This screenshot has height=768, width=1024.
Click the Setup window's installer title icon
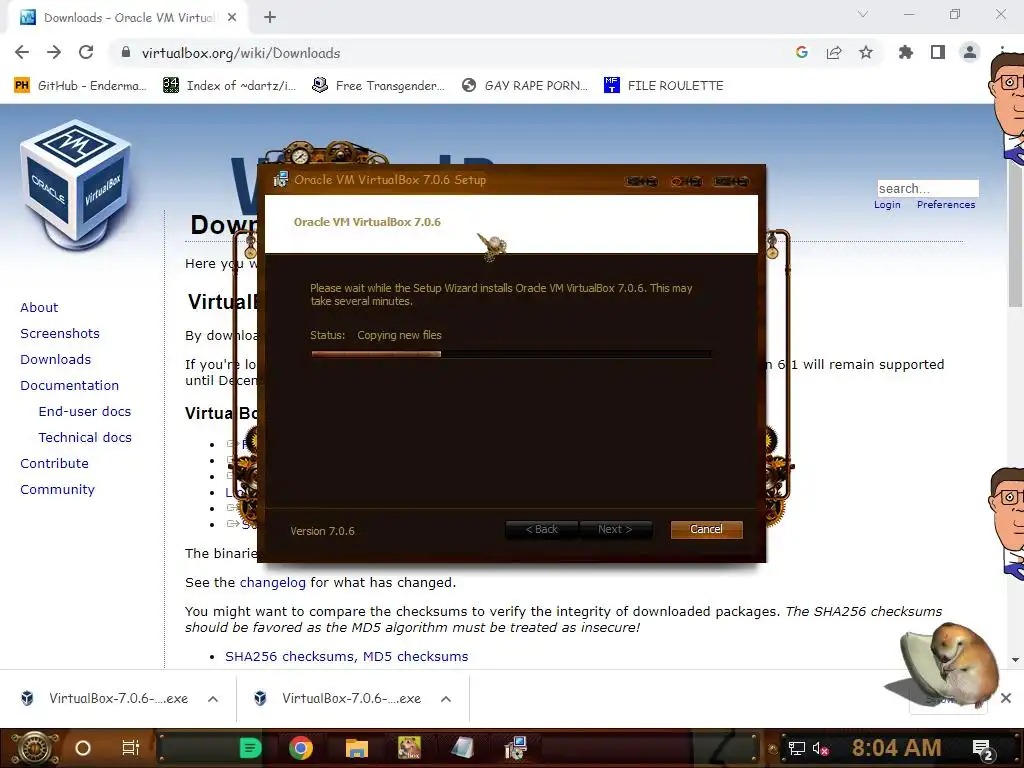pos(280,180)
